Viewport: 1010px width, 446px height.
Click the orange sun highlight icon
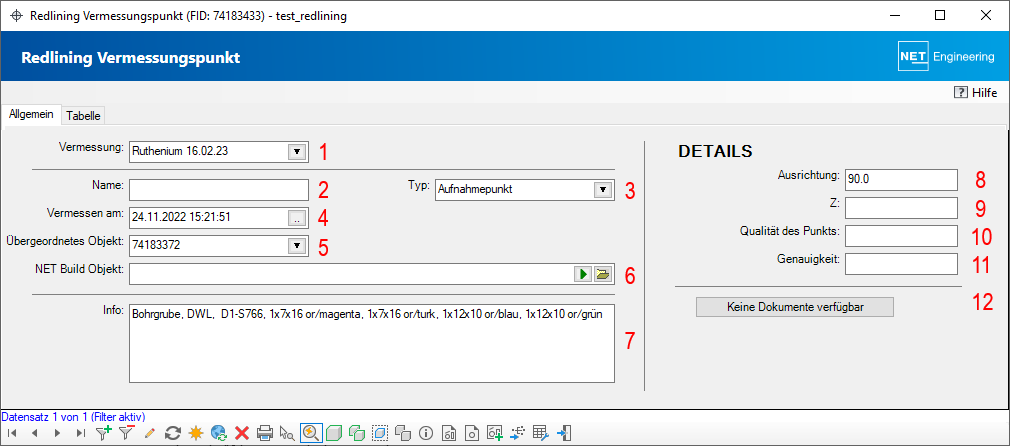coord(196,433)
